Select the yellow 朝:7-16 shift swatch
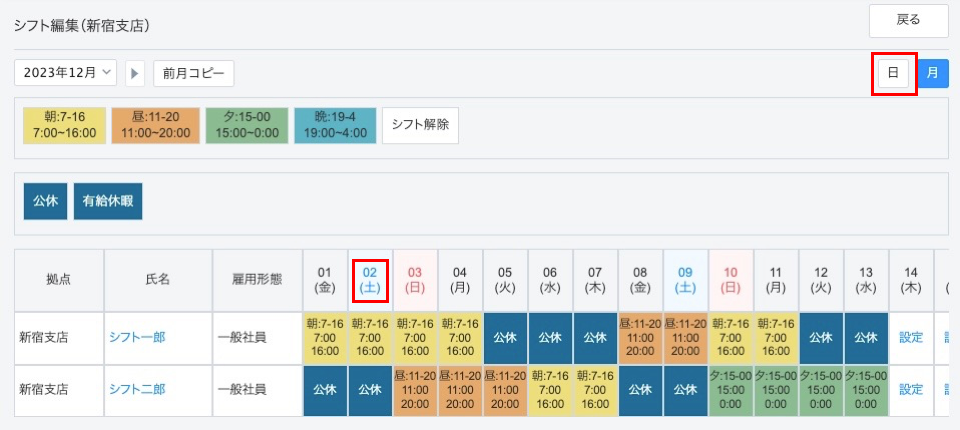The image size is (960, 430). click(x=64, y=125)
